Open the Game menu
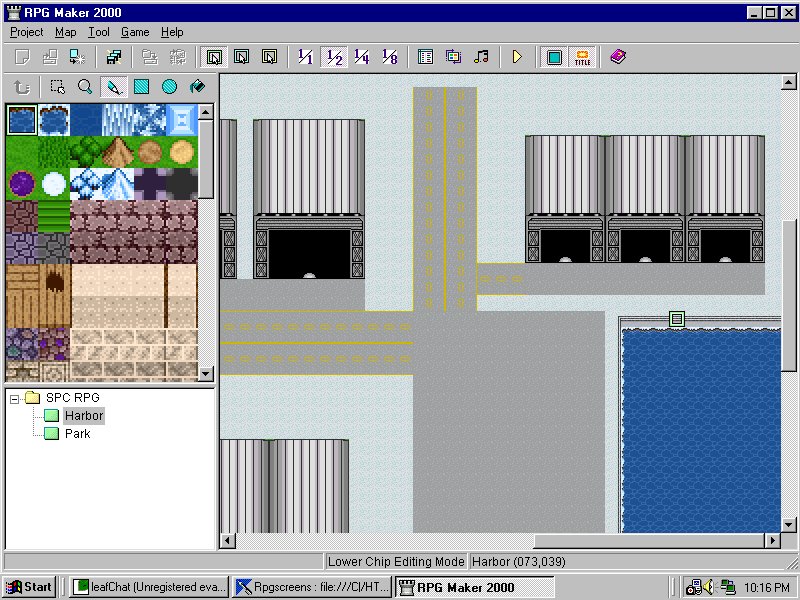This screenshot has height=600, width=800. [x=134, y=32]
